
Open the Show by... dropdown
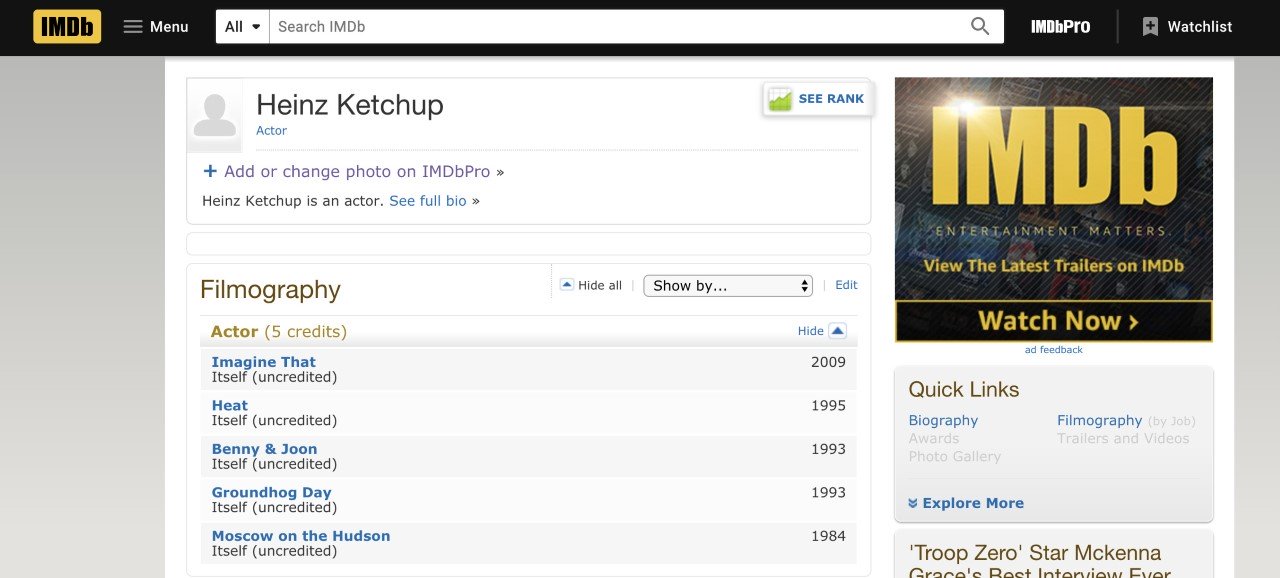click(728, 286)
